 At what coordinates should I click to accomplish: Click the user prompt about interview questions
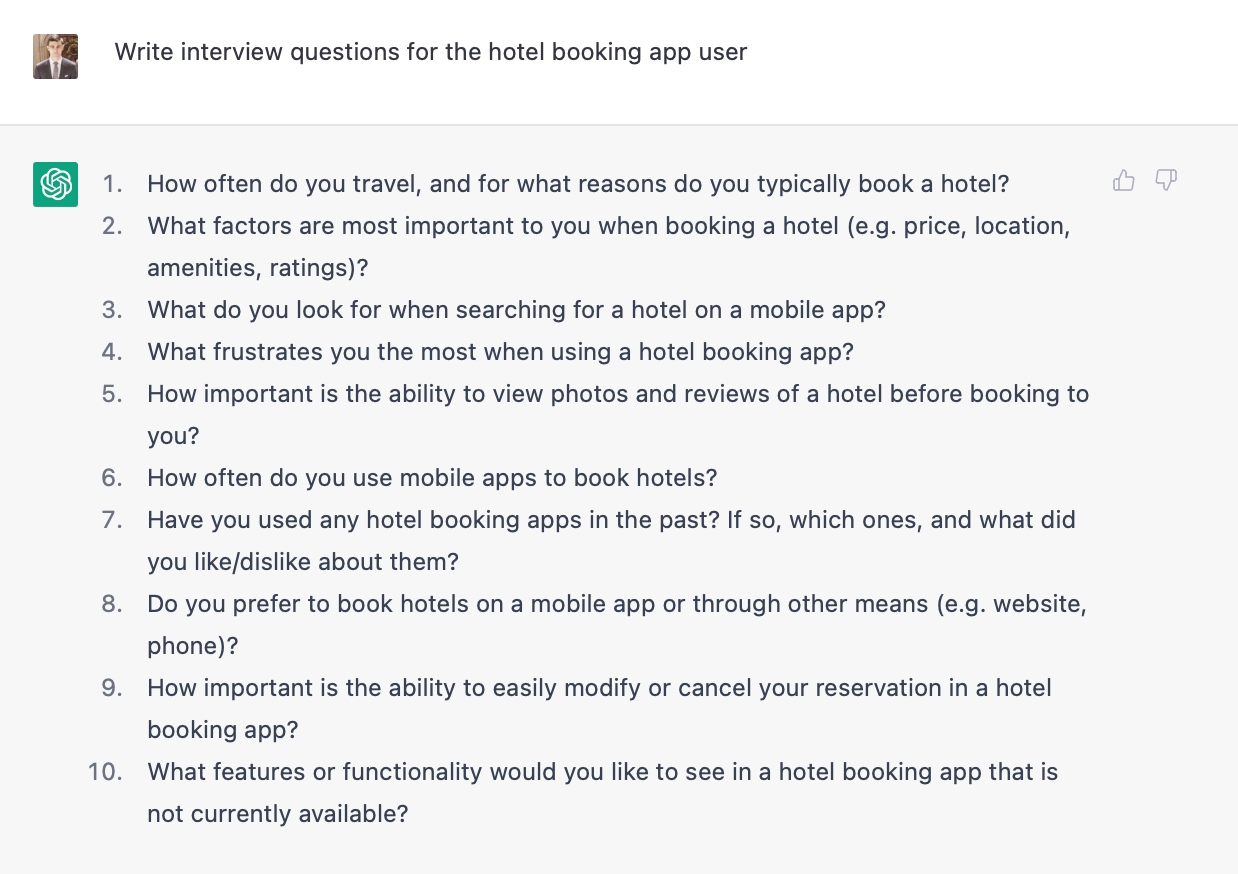430,52
